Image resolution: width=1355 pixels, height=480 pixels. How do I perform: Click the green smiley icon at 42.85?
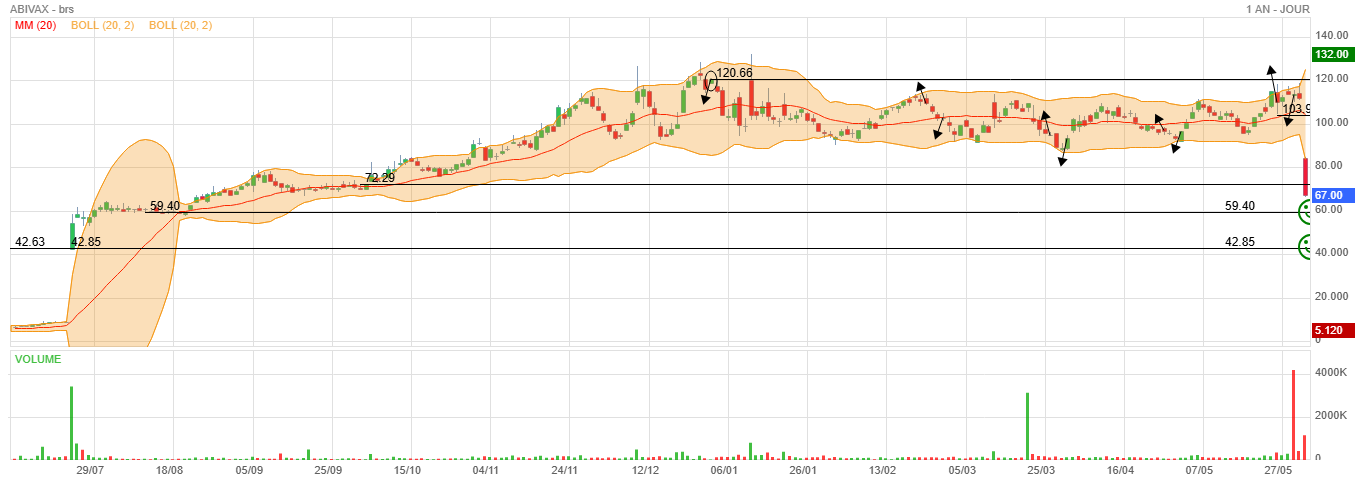point(1305,246)
